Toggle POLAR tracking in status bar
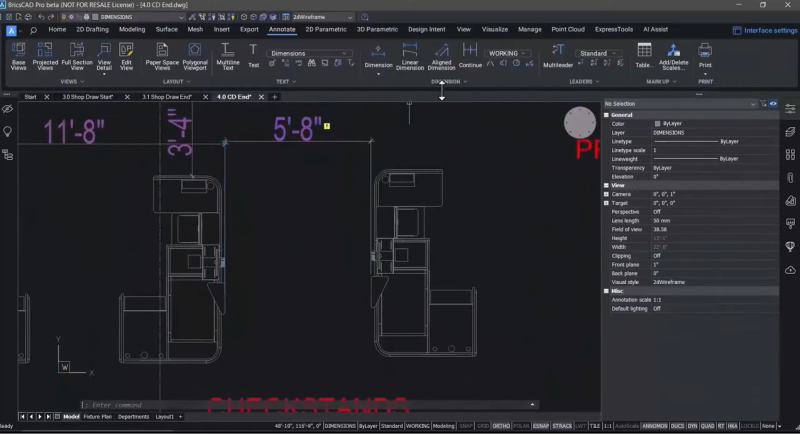The width and height of the screenshot is (800, 434). click(521, 426)
